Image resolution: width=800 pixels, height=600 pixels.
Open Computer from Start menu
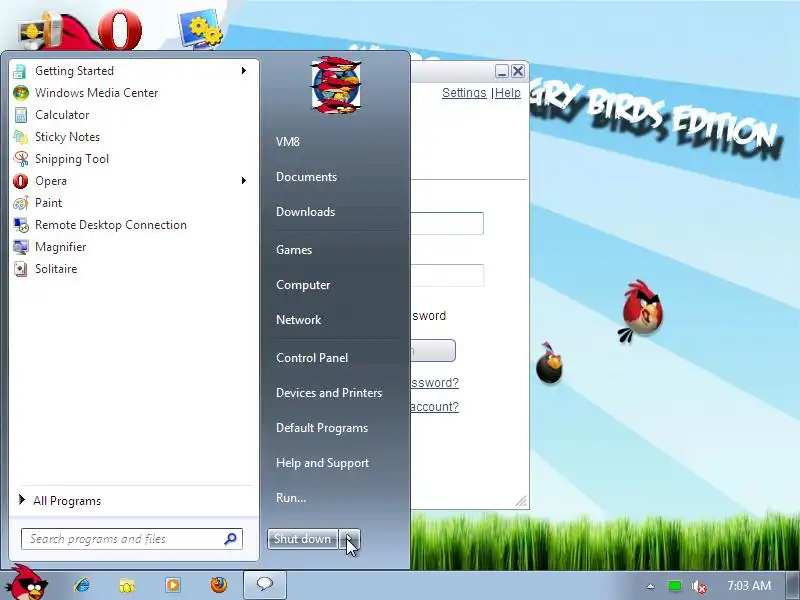click(303, 285)
